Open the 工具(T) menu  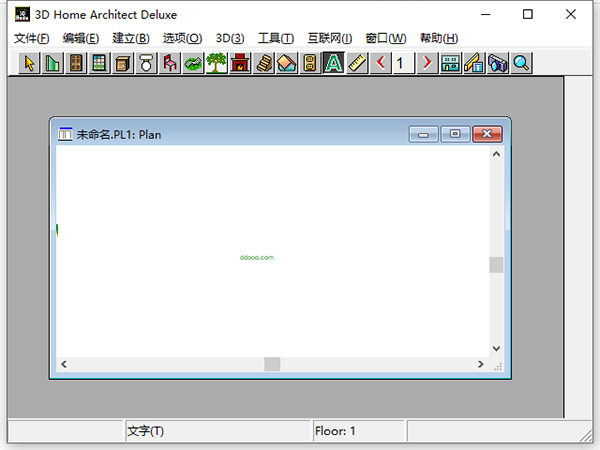tap(276, 38)
